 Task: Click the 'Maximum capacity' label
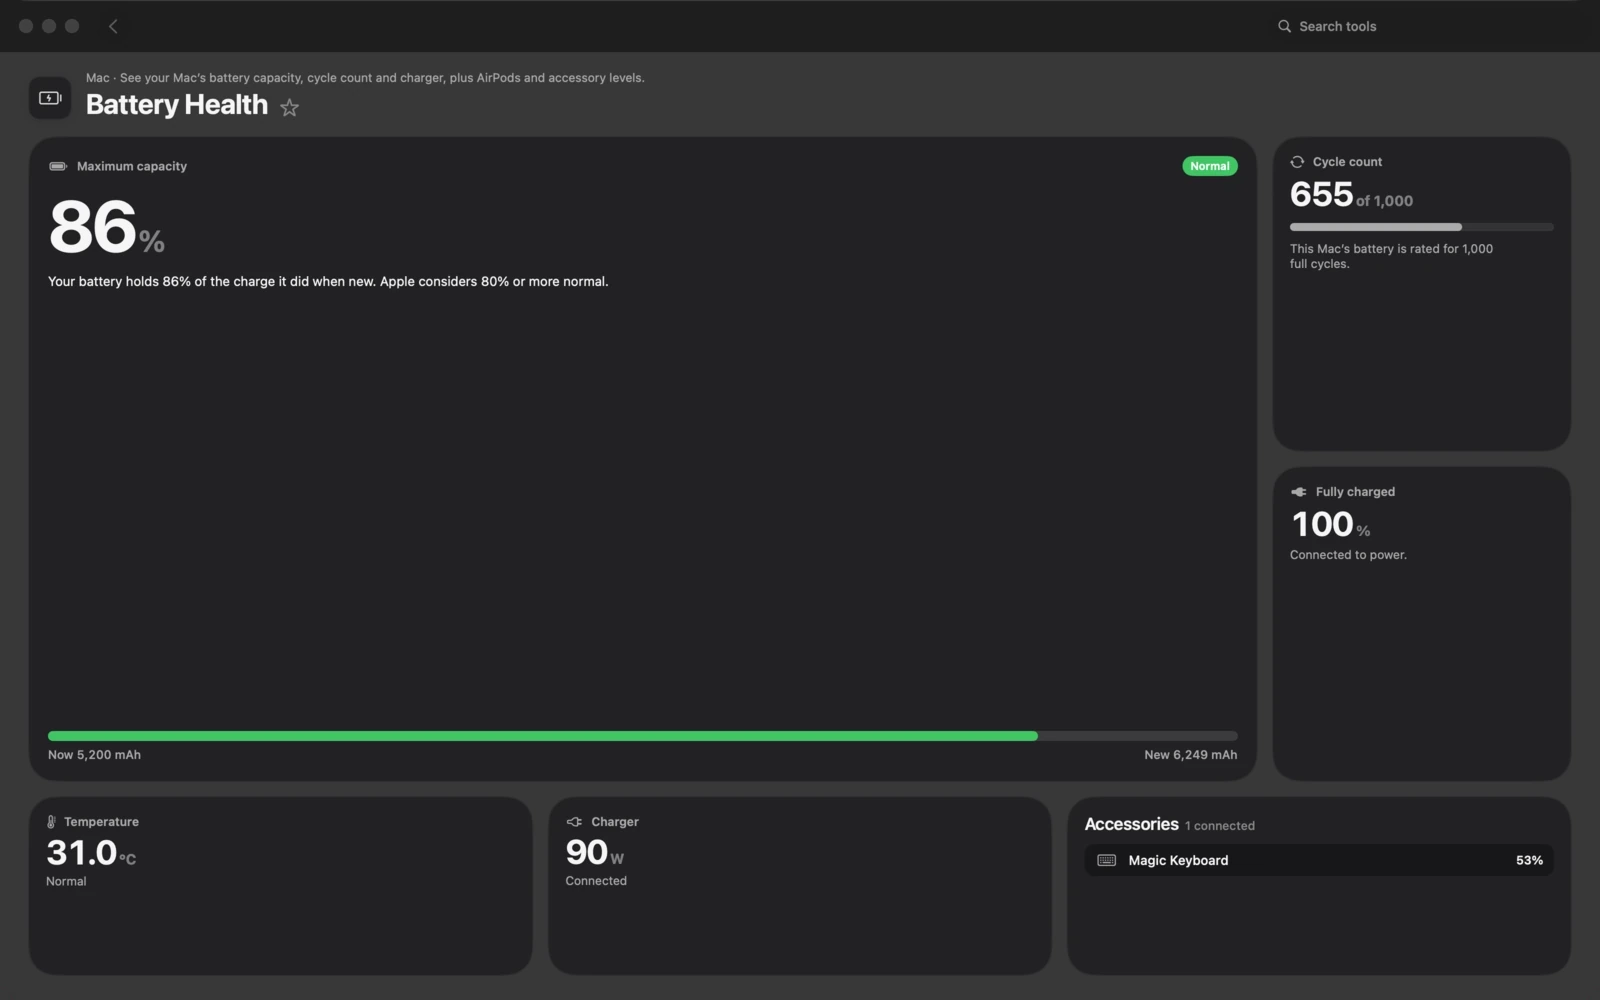coord(132,166)
